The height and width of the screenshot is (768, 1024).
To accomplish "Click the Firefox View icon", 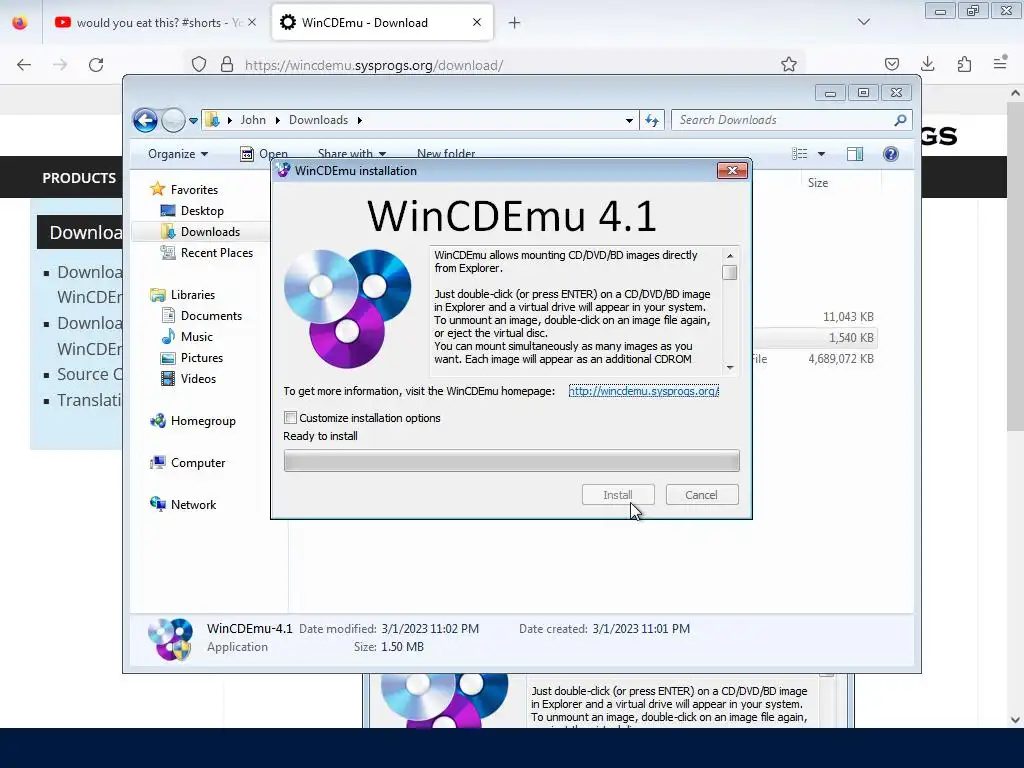I will [x=20, y=23].
